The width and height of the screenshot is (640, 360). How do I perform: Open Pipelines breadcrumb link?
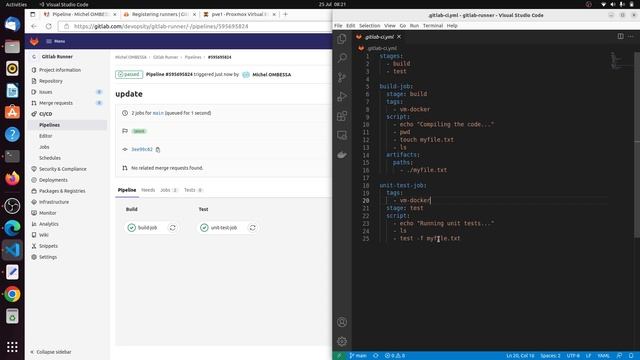click(193, 57)
